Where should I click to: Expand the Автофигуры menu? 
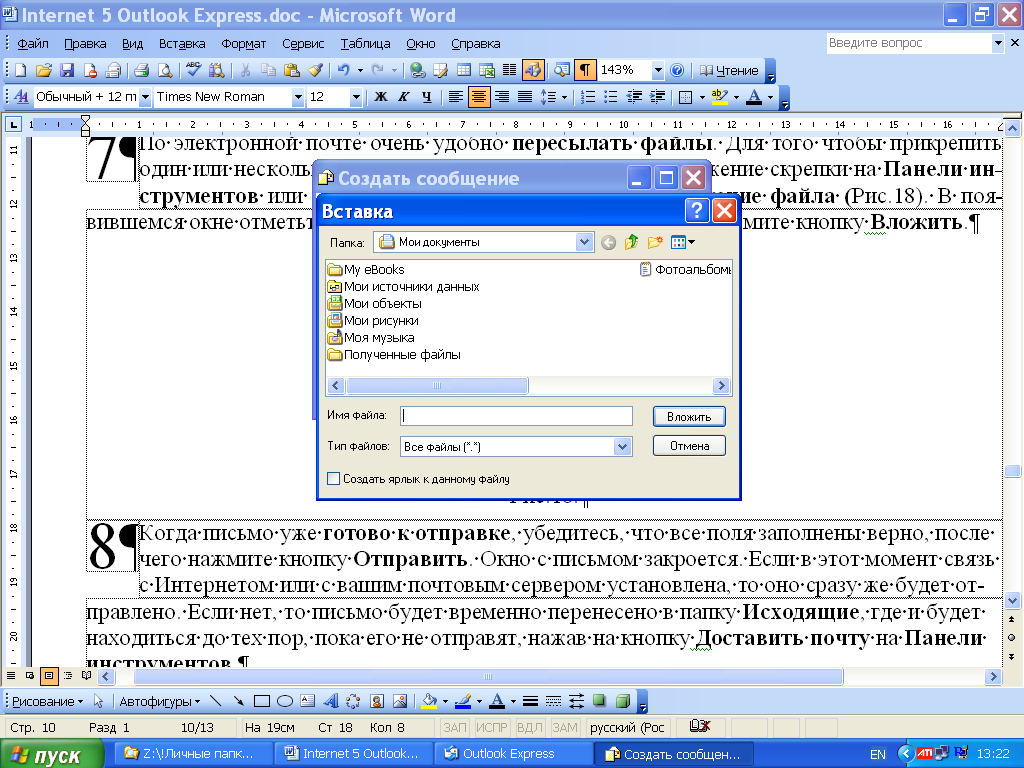159,701
